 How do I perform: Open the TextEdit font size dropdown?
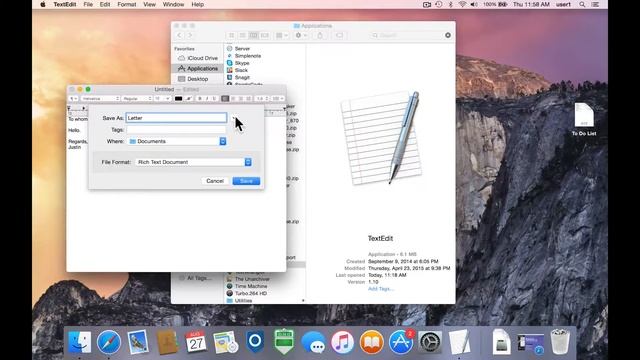tap(162, 99)
